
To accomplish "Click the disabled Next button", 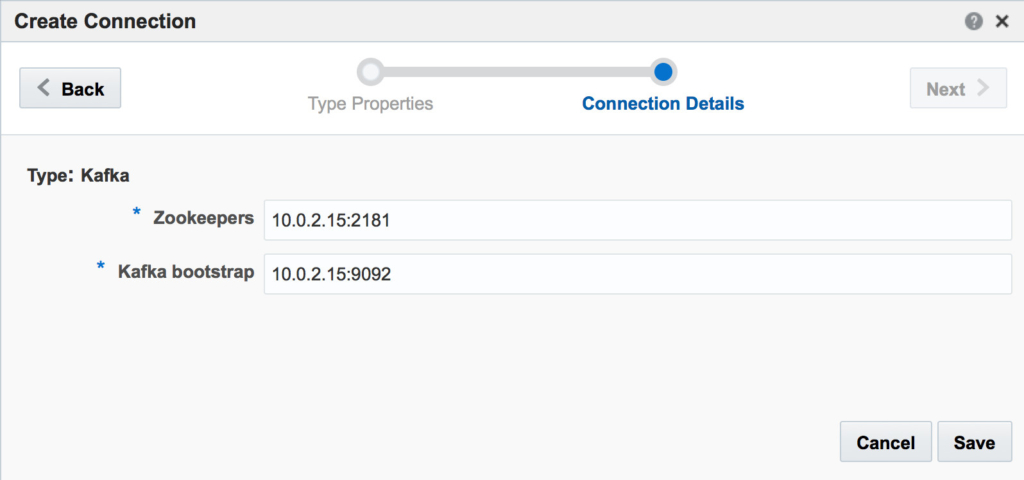I will coord(958,88).
